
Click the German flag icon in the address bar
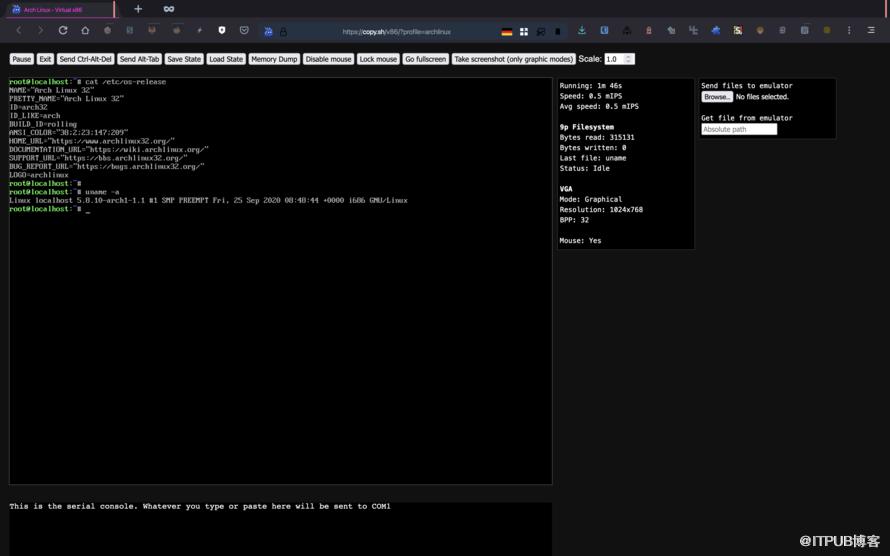[507, 32]
